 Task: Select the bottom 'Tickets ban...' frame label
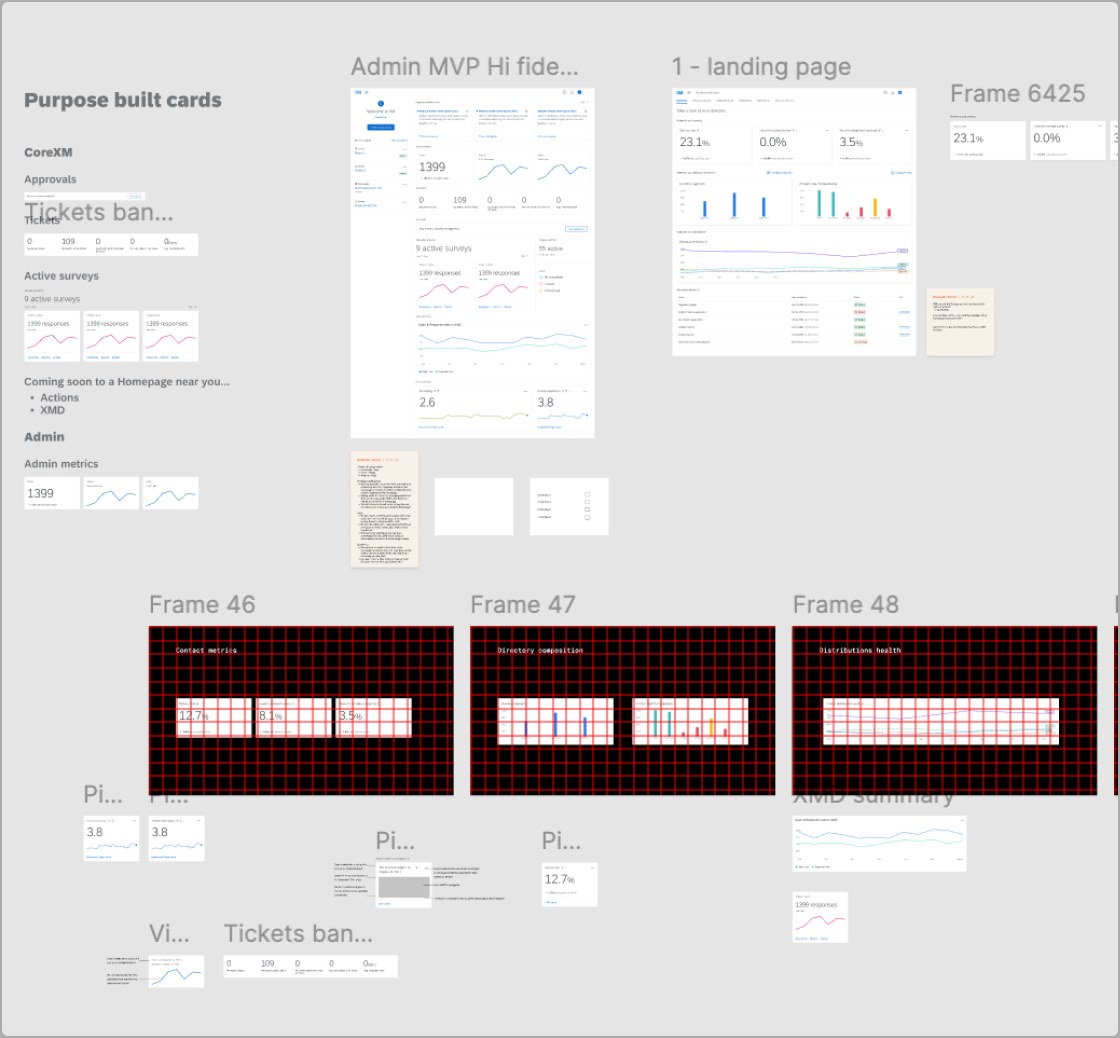pyautogui.click(x=298, y=934)
